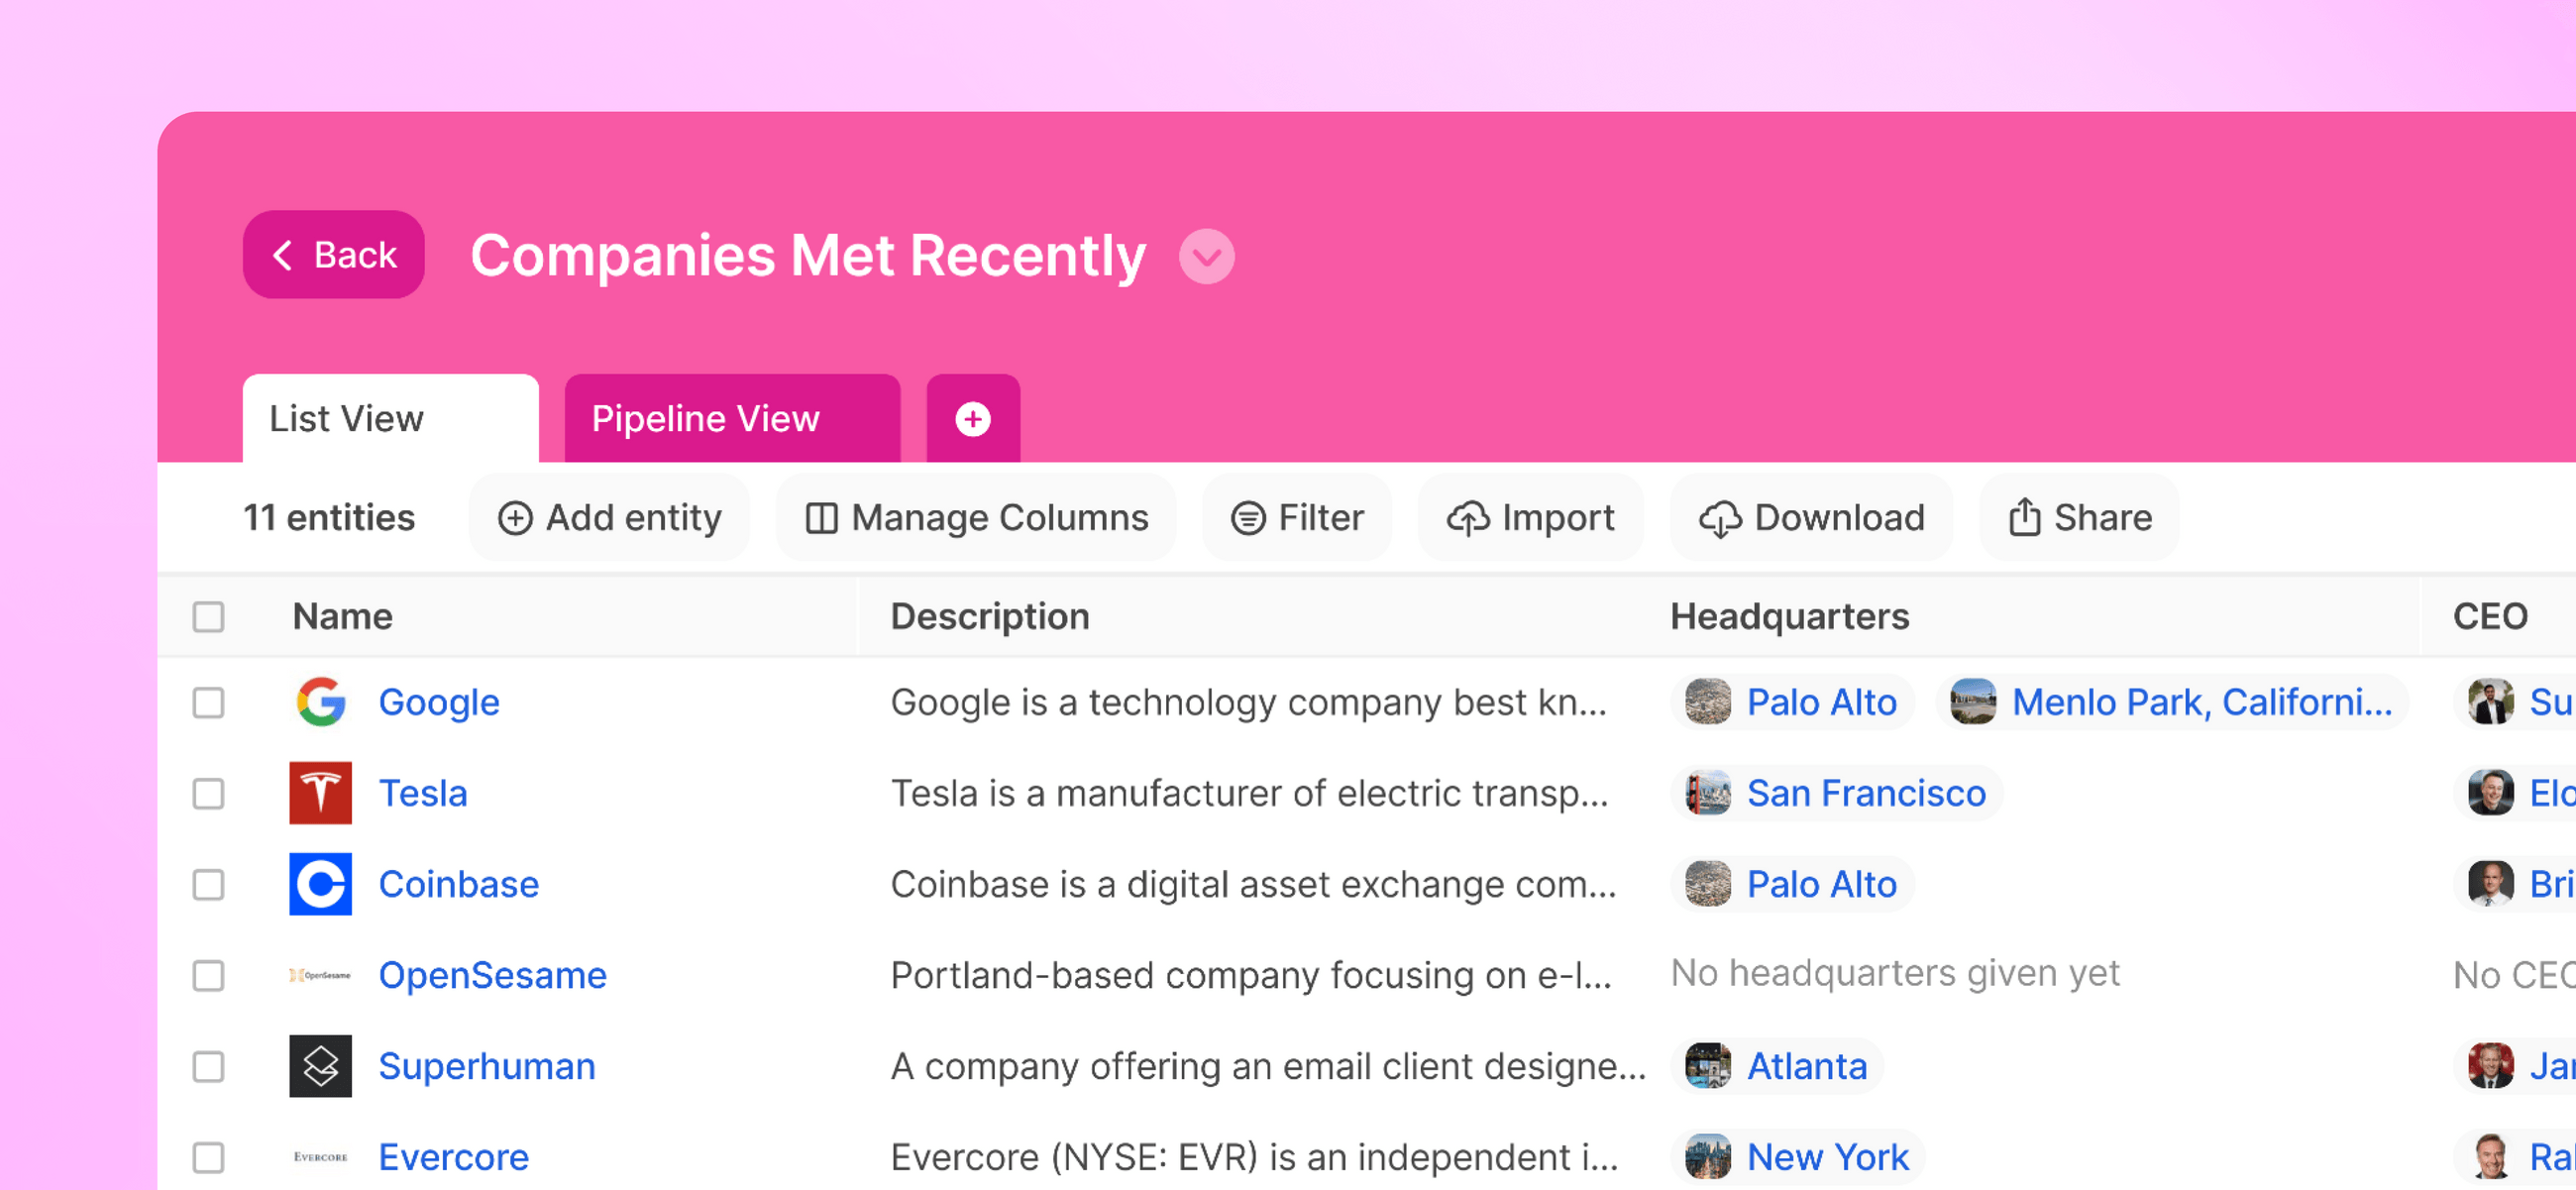
Task: Click the Import upload cloud icon
Action: pos(1467,518)
